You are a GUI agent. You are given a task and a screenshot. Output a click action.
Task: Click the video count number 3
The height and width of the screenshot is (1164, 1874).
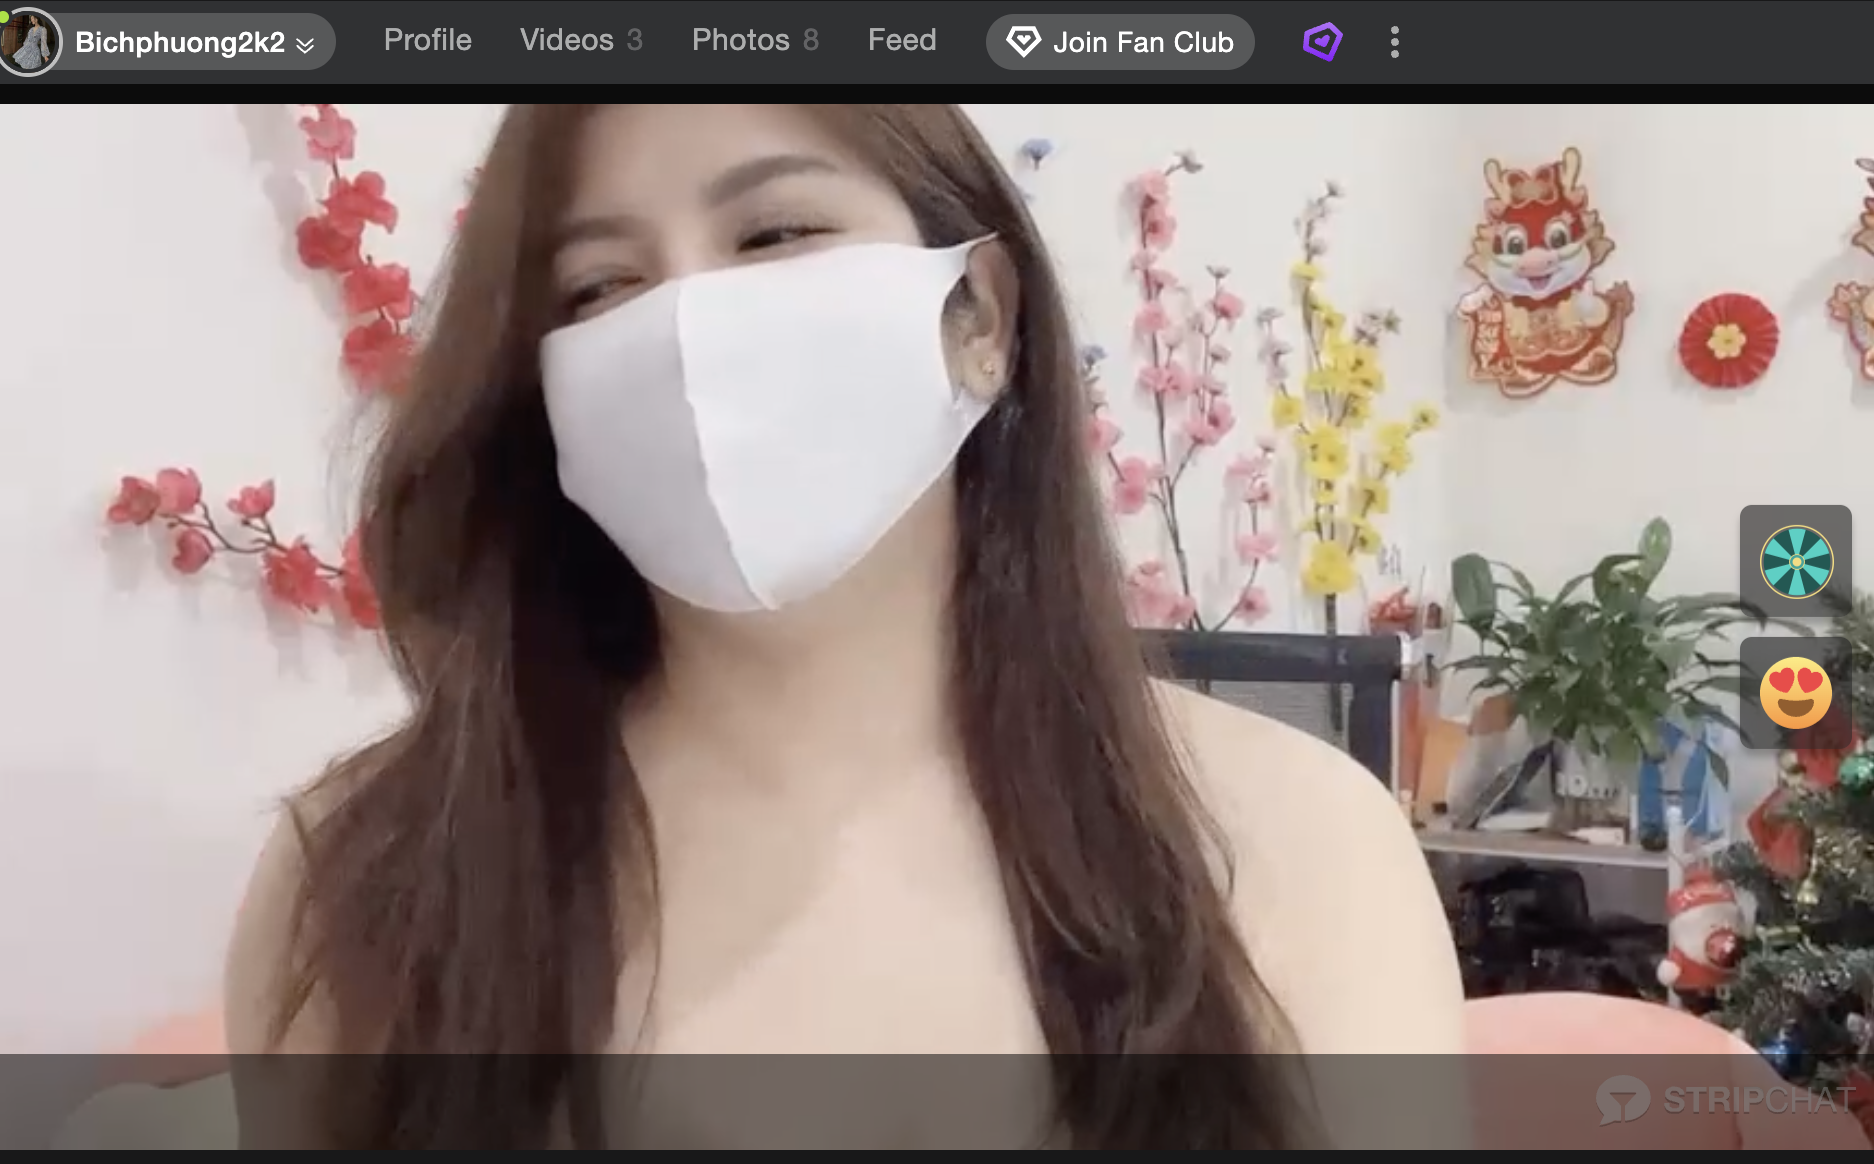tap(634, 40)
